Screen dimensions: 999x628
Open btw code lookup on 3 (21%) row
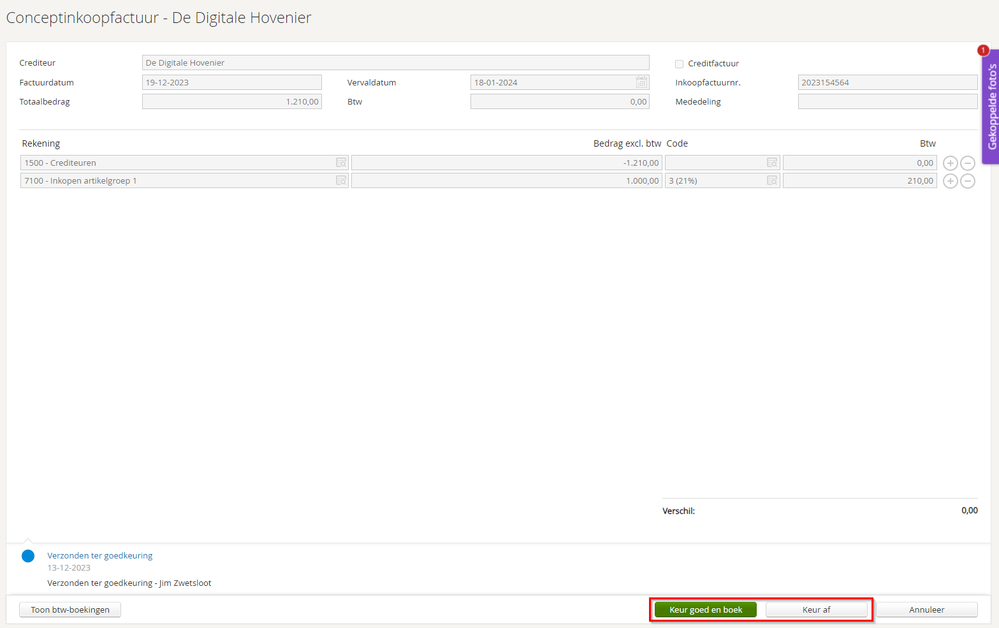(772, 181)
